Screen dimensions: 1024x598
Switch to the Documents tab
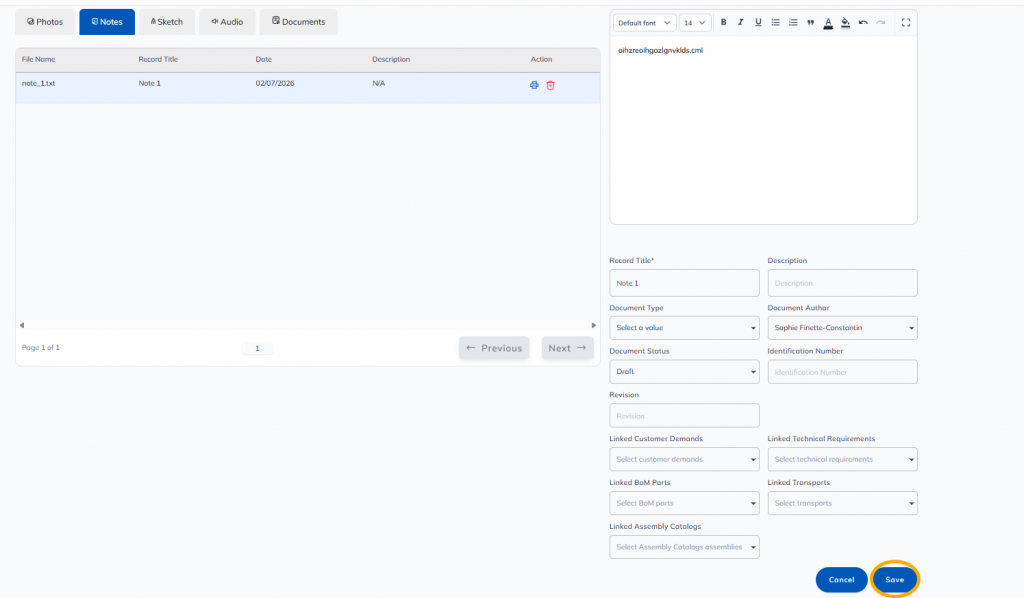(x=298, y=22)
